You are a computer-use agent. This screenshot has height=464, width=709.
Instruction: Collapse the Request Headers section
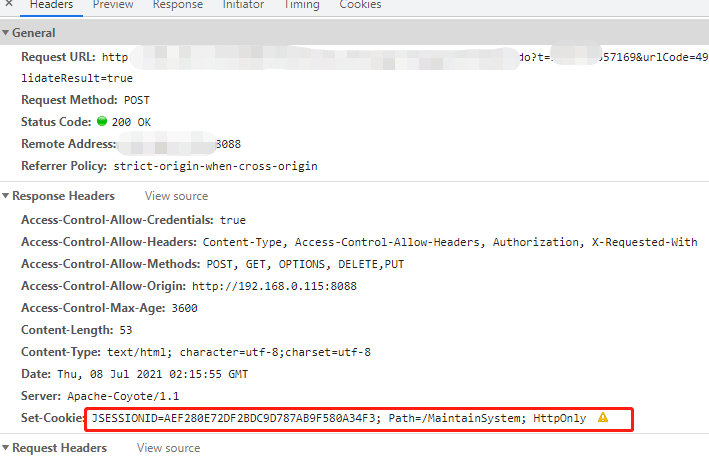coord(5,448)
